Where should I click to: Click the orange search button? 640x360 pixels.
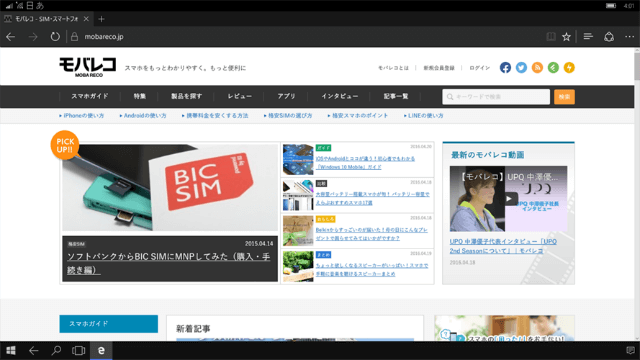[x=564, y=97]
